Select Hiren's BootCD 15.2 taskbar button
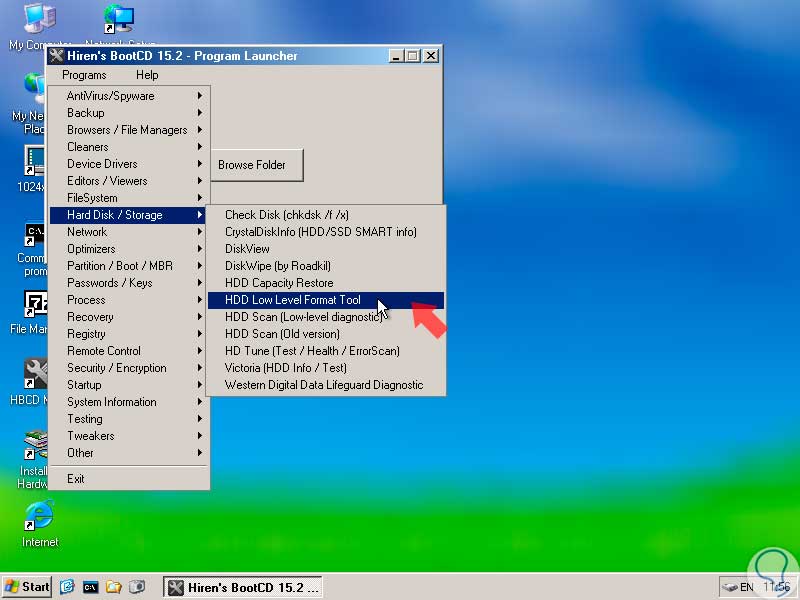800x600 pixels. (242, 587)
